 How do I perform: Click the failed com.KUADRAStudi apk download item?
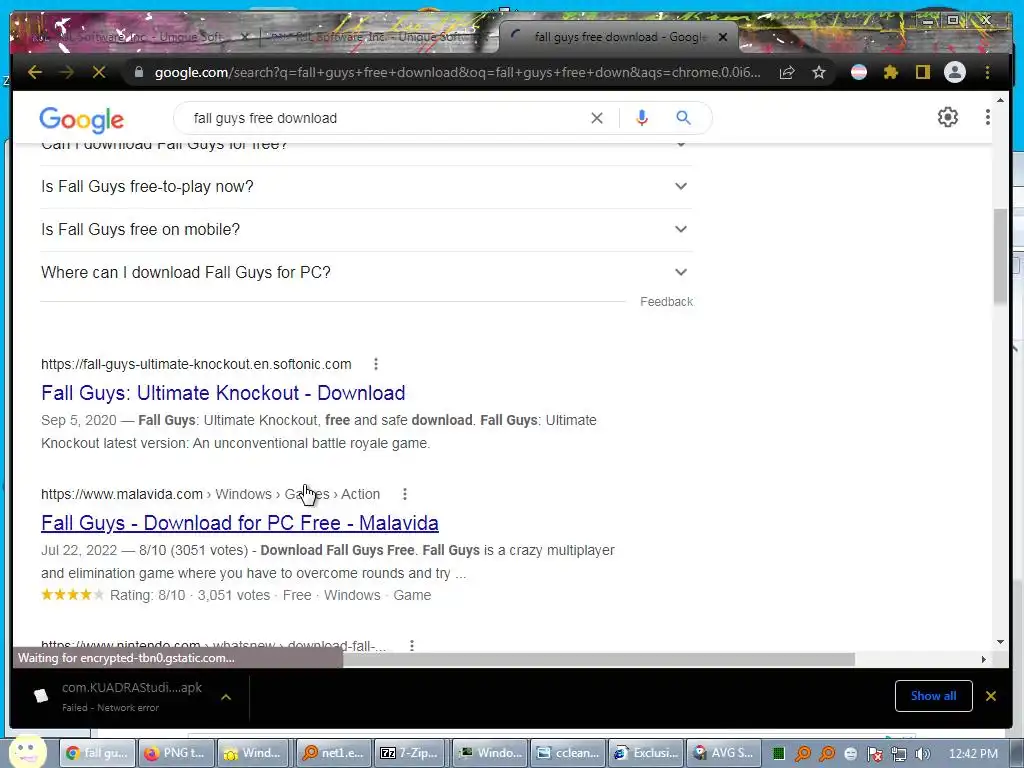[131, 696]
